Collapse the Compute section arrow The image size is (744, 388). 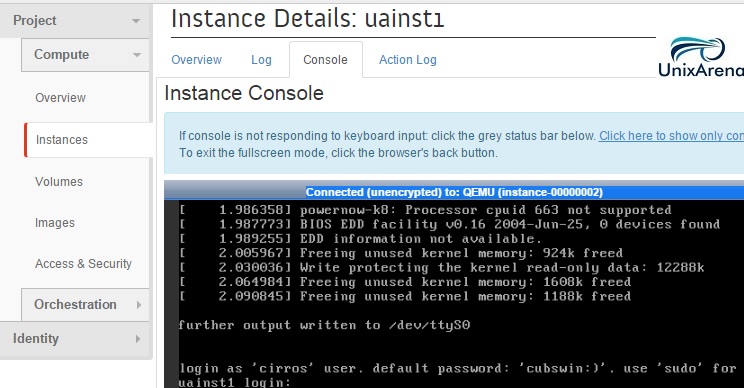click(137, 55)
